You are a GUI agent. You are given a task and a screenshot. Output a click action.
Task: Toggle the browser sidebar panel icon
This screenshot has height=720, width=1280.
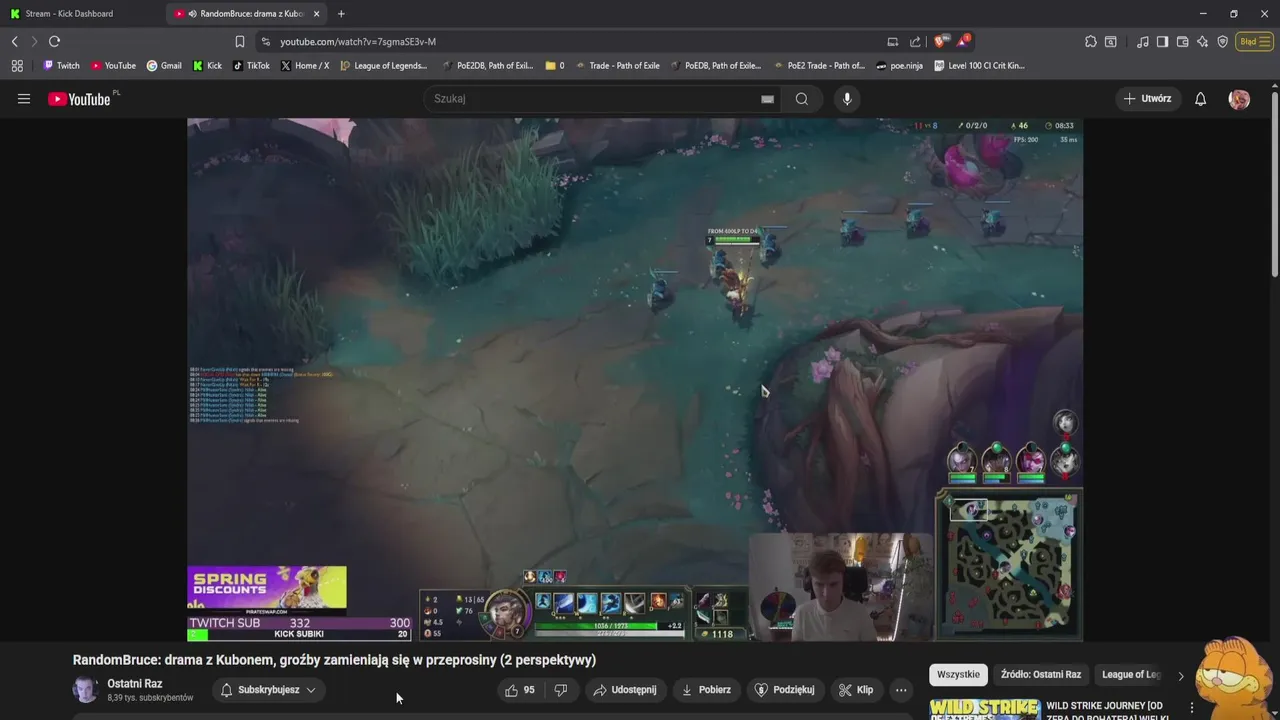[1162, 41]
